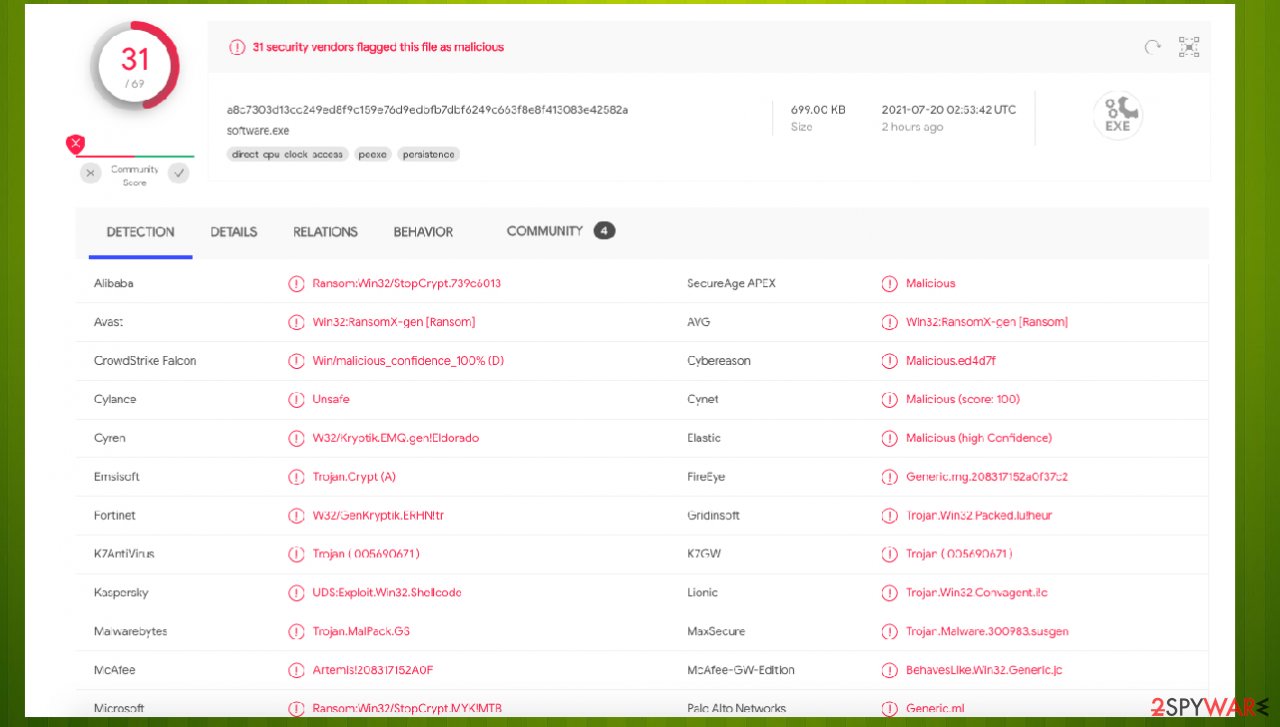Viewport: 1280px width, 727px height.
Task: Click the warning icon in the Alibaba detection row
Action: pyautogui.click(x=296, y=284)
